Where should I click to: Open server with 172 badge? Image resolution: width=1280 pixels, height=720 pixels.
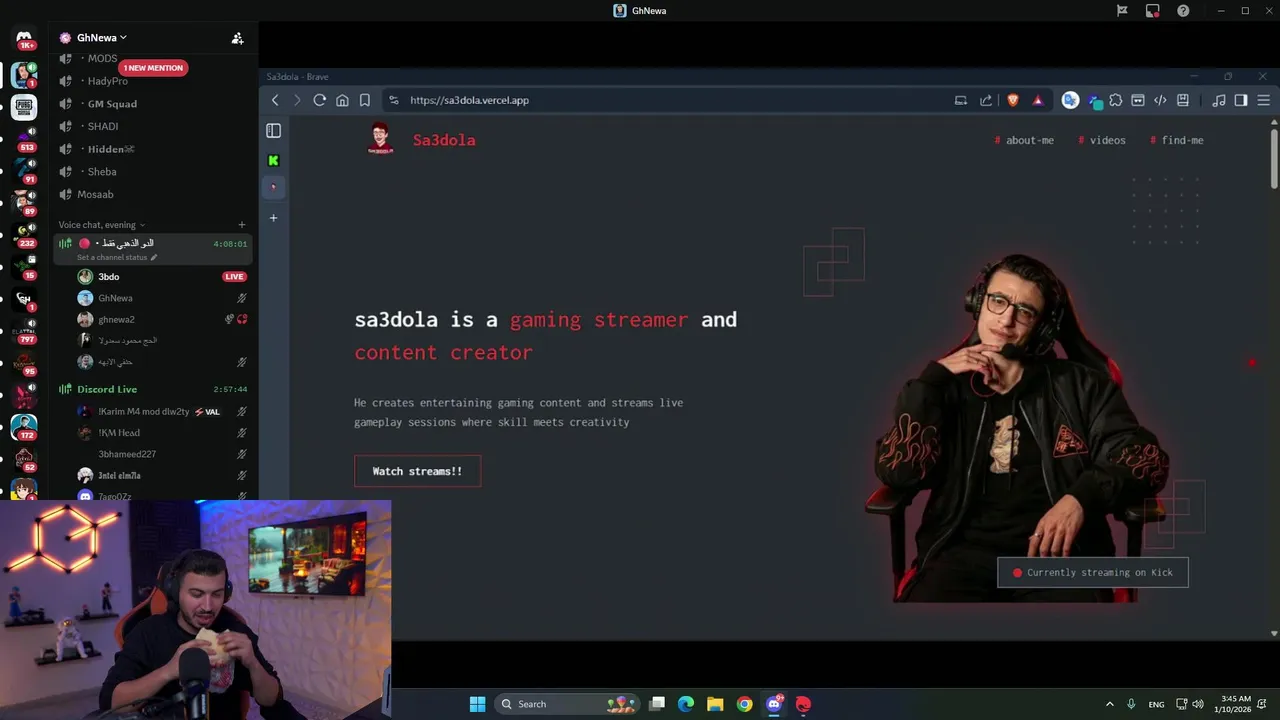pos(24,427)
